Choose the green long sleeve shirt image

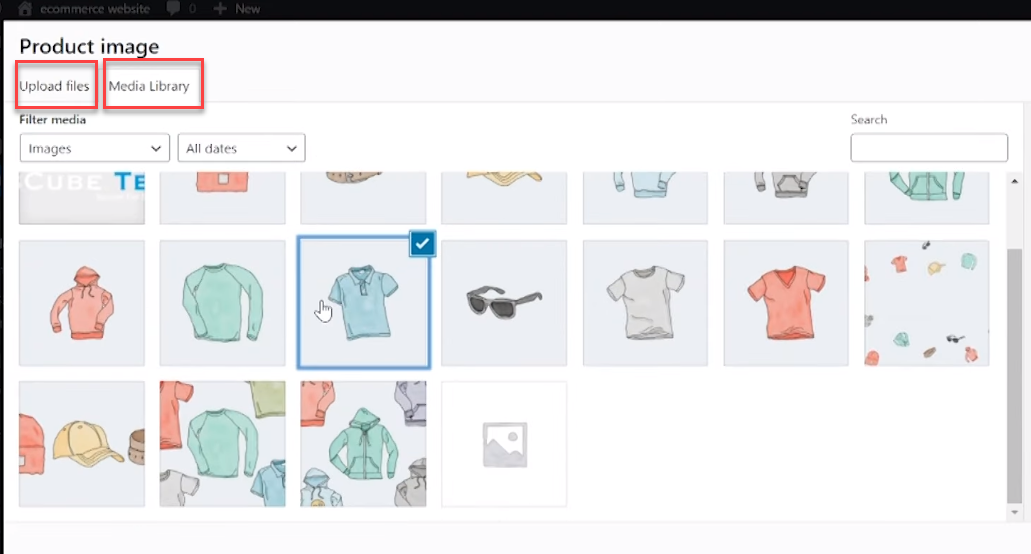coord(222,303)
